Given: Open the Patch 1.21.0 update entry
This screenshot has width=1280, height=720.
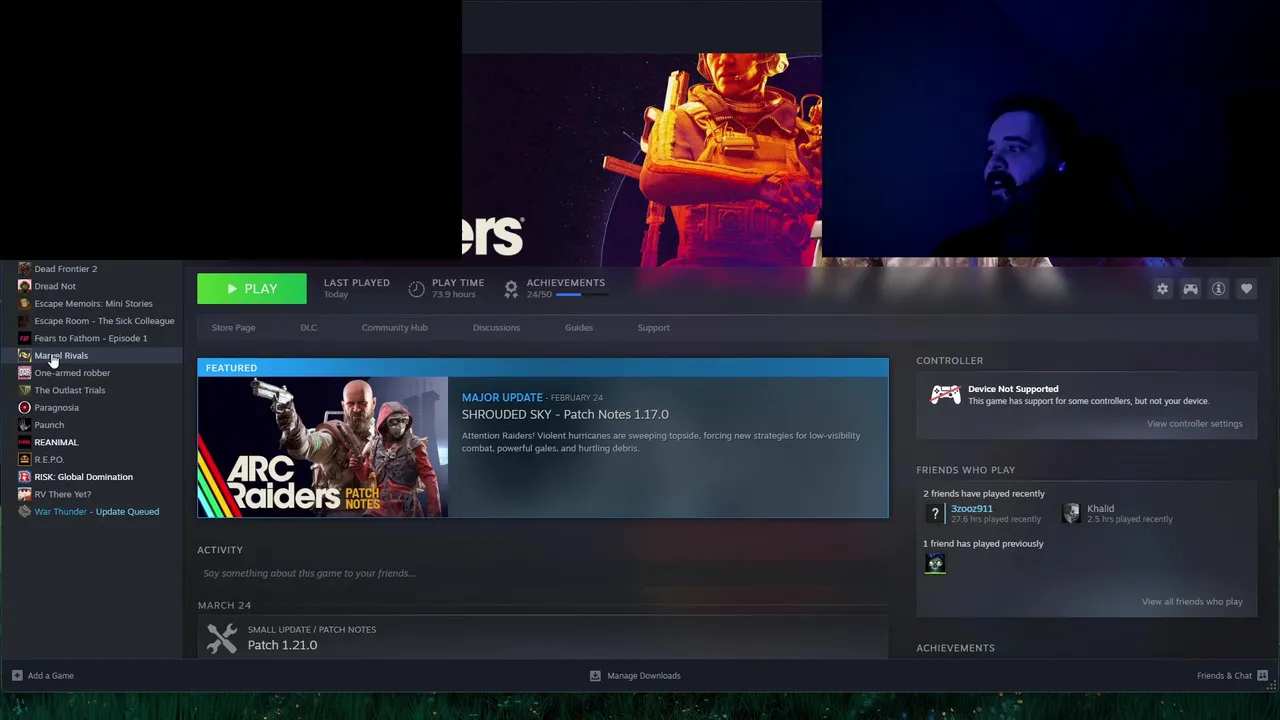Looking at the screenshot, I should click(542, 637).
